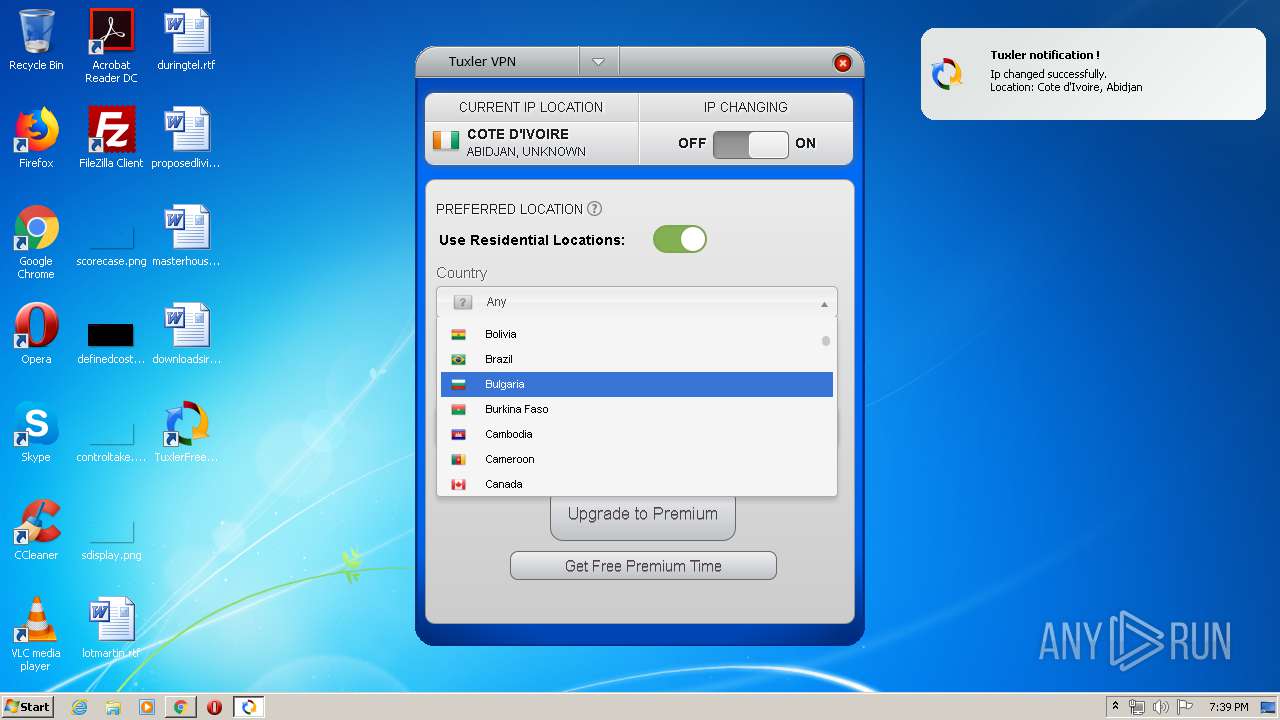This screenshot has height=720, width=1280.
Task: Launch Skype desktop shortcut
Action: (36, 432)
